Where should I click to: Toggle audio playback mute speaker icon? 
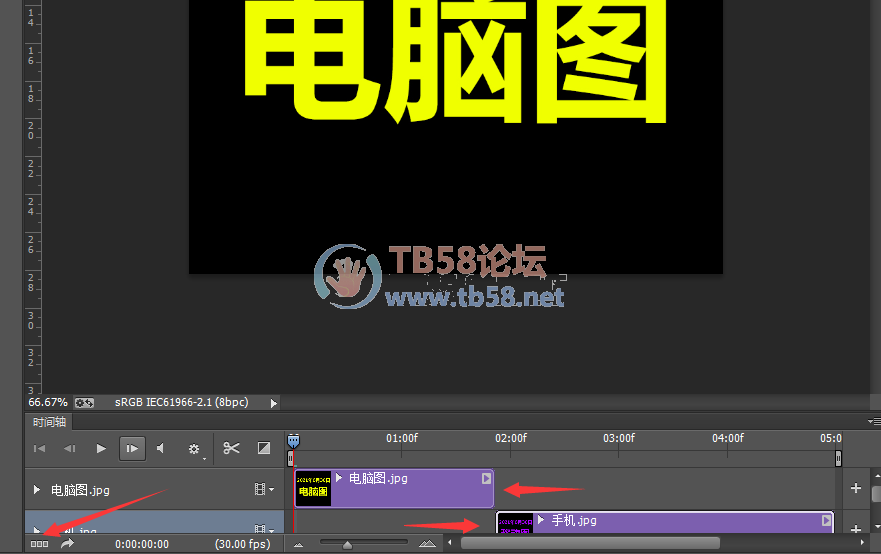161,448
